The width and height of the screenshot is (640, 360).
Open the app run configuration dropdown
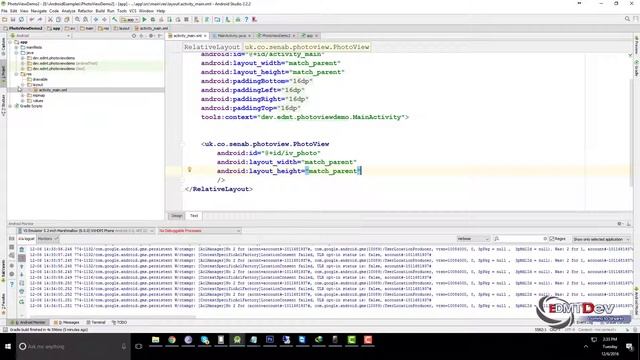[130, 19]
